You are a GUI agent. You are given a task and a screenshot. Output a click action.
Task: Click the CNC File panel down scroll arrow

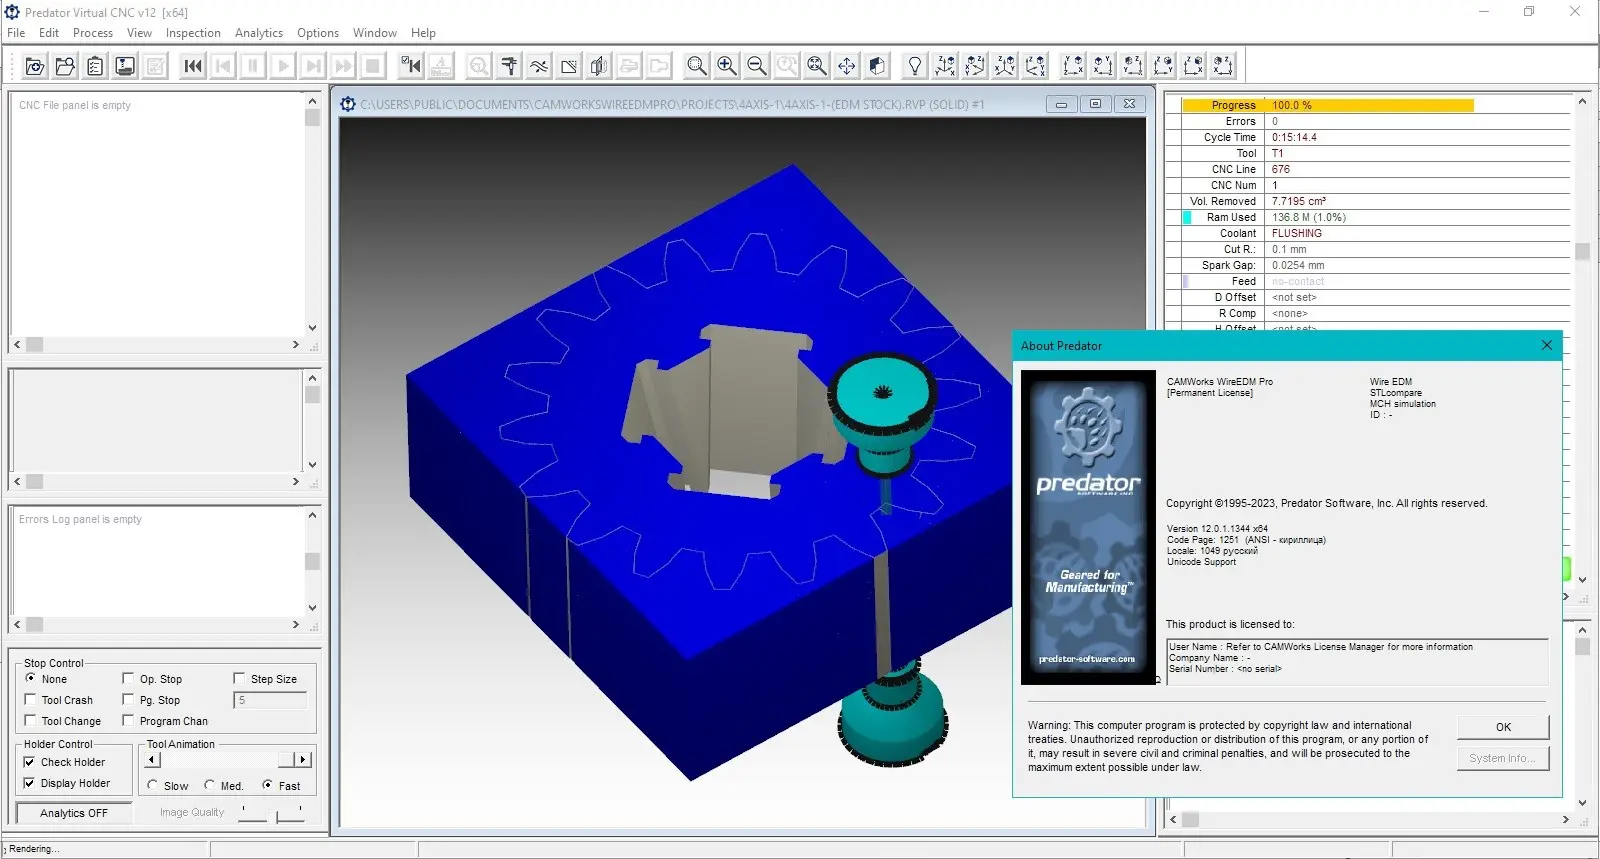point(312,328)
